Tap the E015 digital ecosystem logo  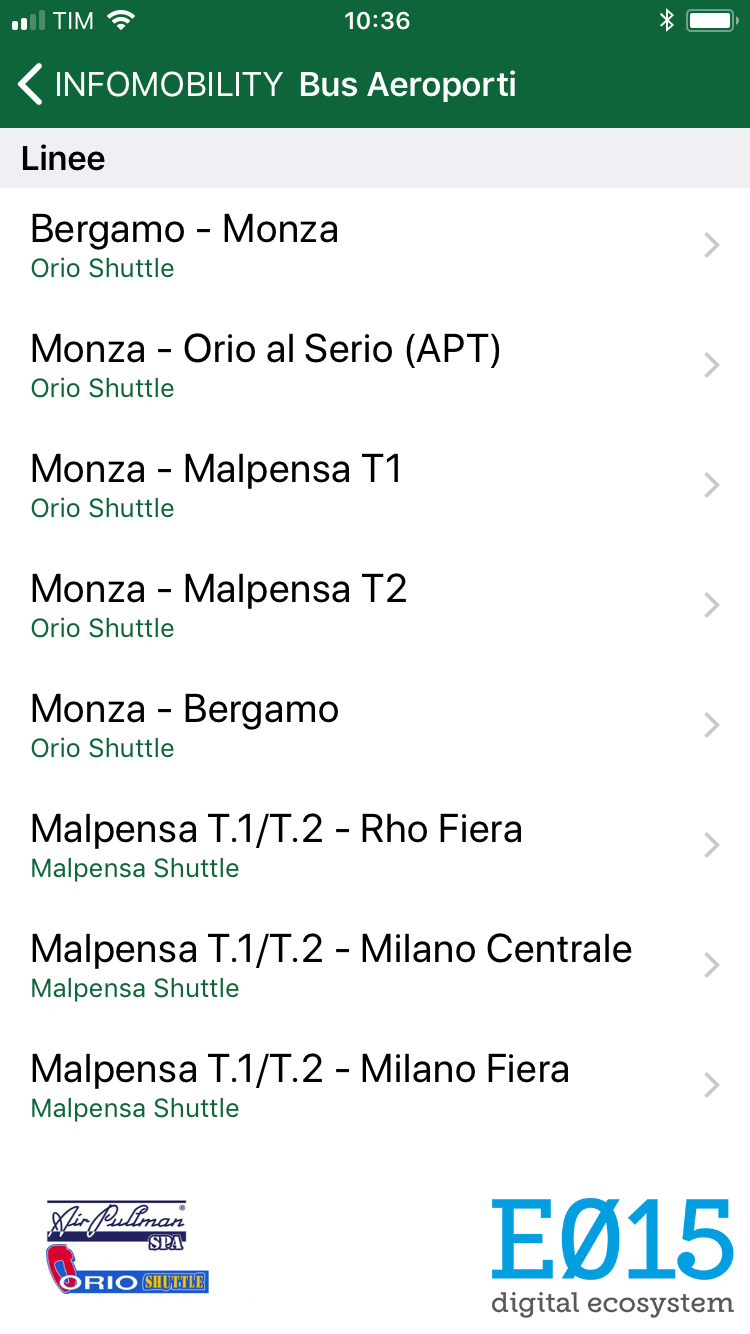(x=612, y=1256)
